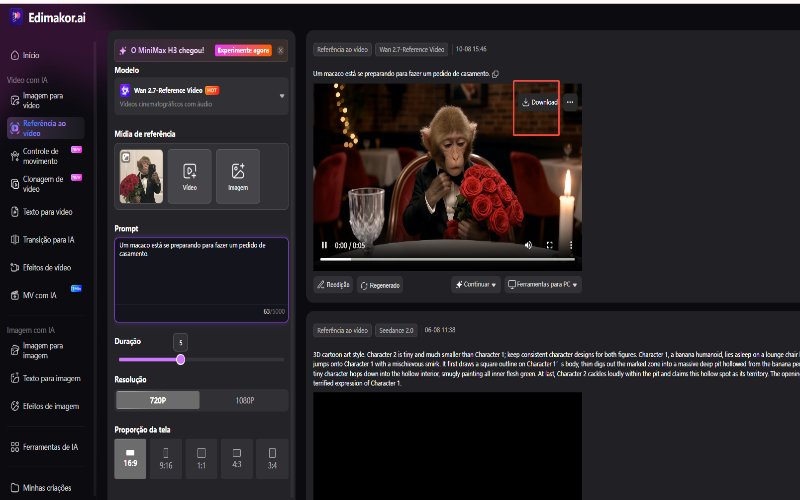Click the Reedição button
This screenshot has width=800, height=500.
click(333, 285)
